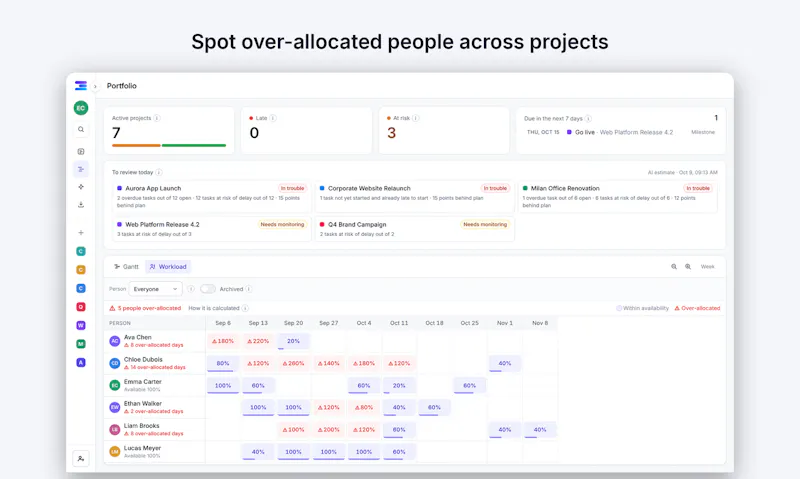Viewport: 800px width, 479px height.
Task: Click Chloe Dubois's 260% Sep 20 cell
Action: tap(293, 363)
